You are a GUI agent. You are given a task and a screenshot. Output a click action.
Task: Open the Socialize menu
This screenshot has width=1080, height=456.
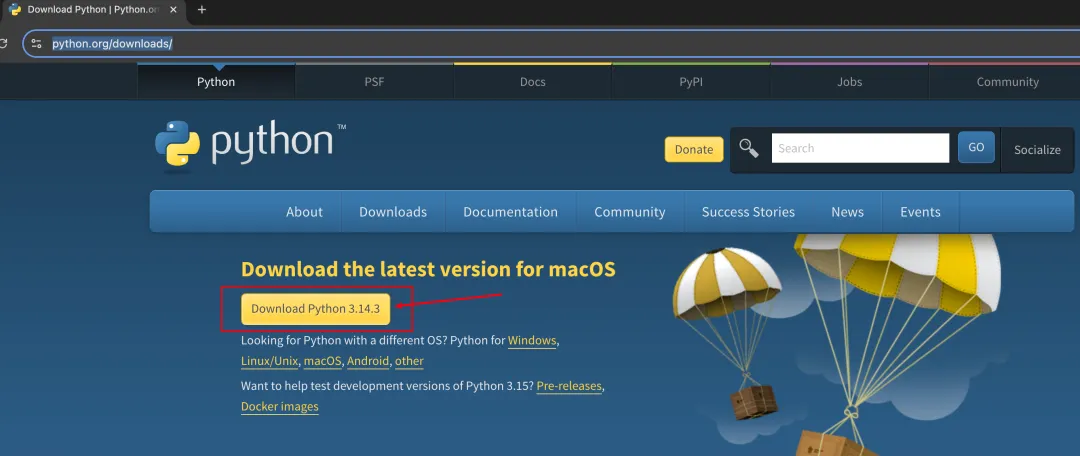(x=1037, y=149)
